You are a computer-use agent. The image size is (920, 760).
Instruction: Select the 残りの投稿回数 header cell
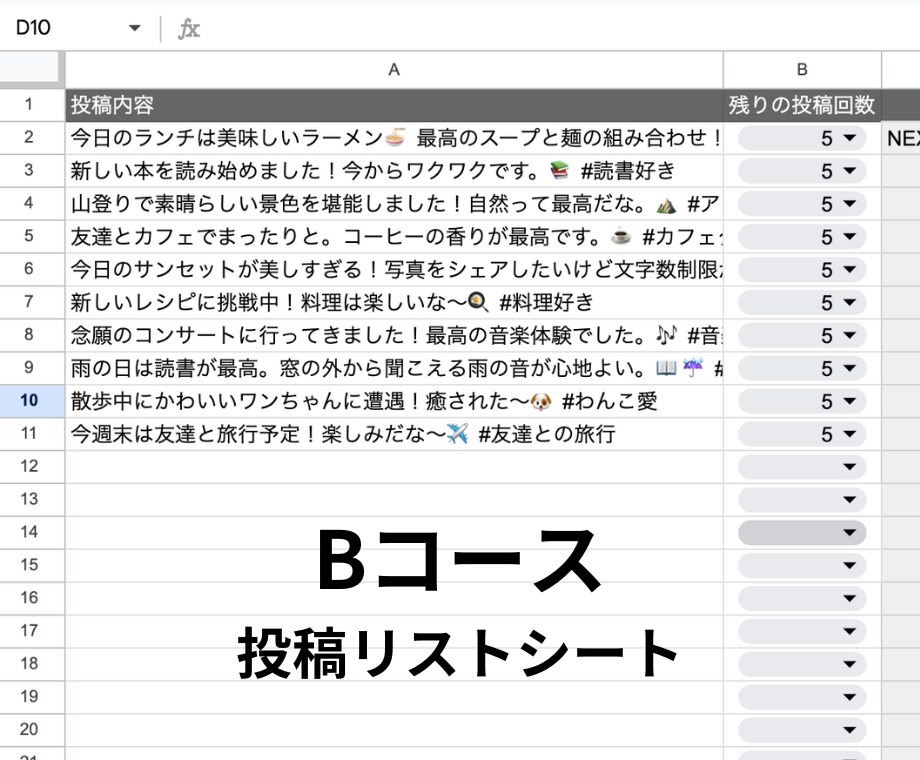tap(802, 105)
